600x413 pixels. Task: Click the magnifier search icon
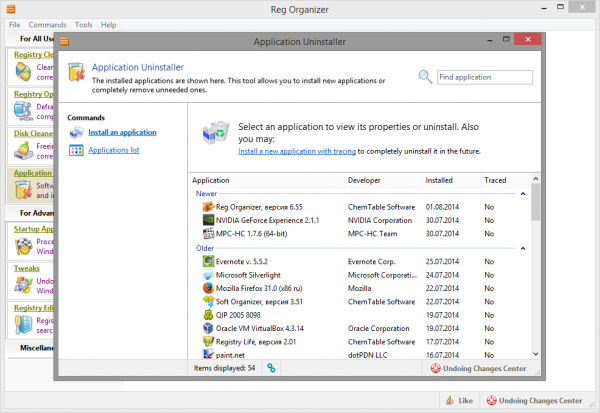pos(425,77)
